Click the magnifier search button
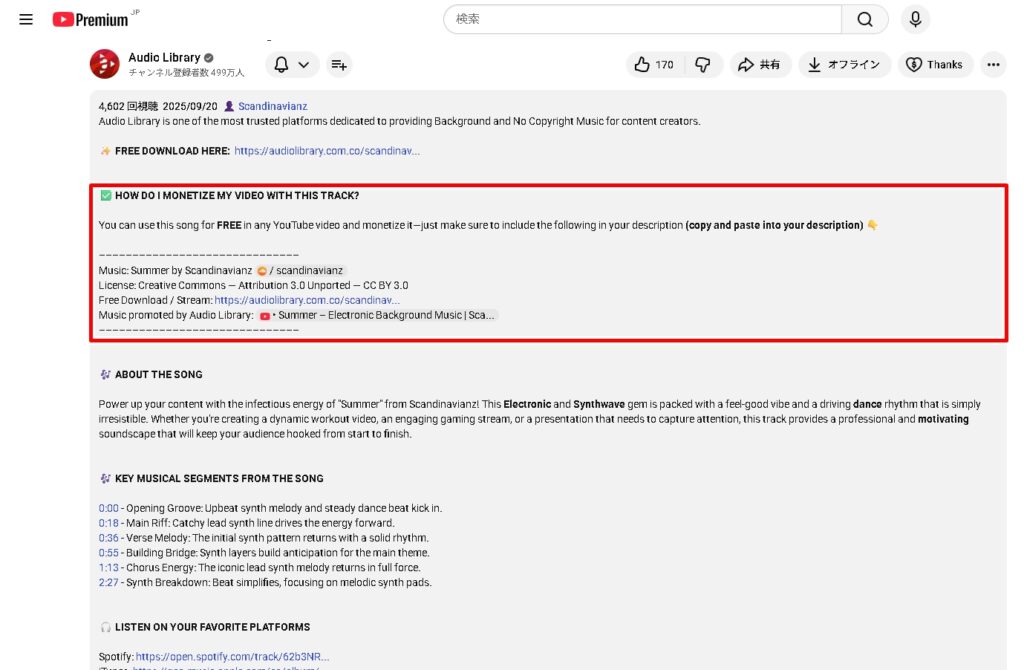 click(x=864, y=19)
